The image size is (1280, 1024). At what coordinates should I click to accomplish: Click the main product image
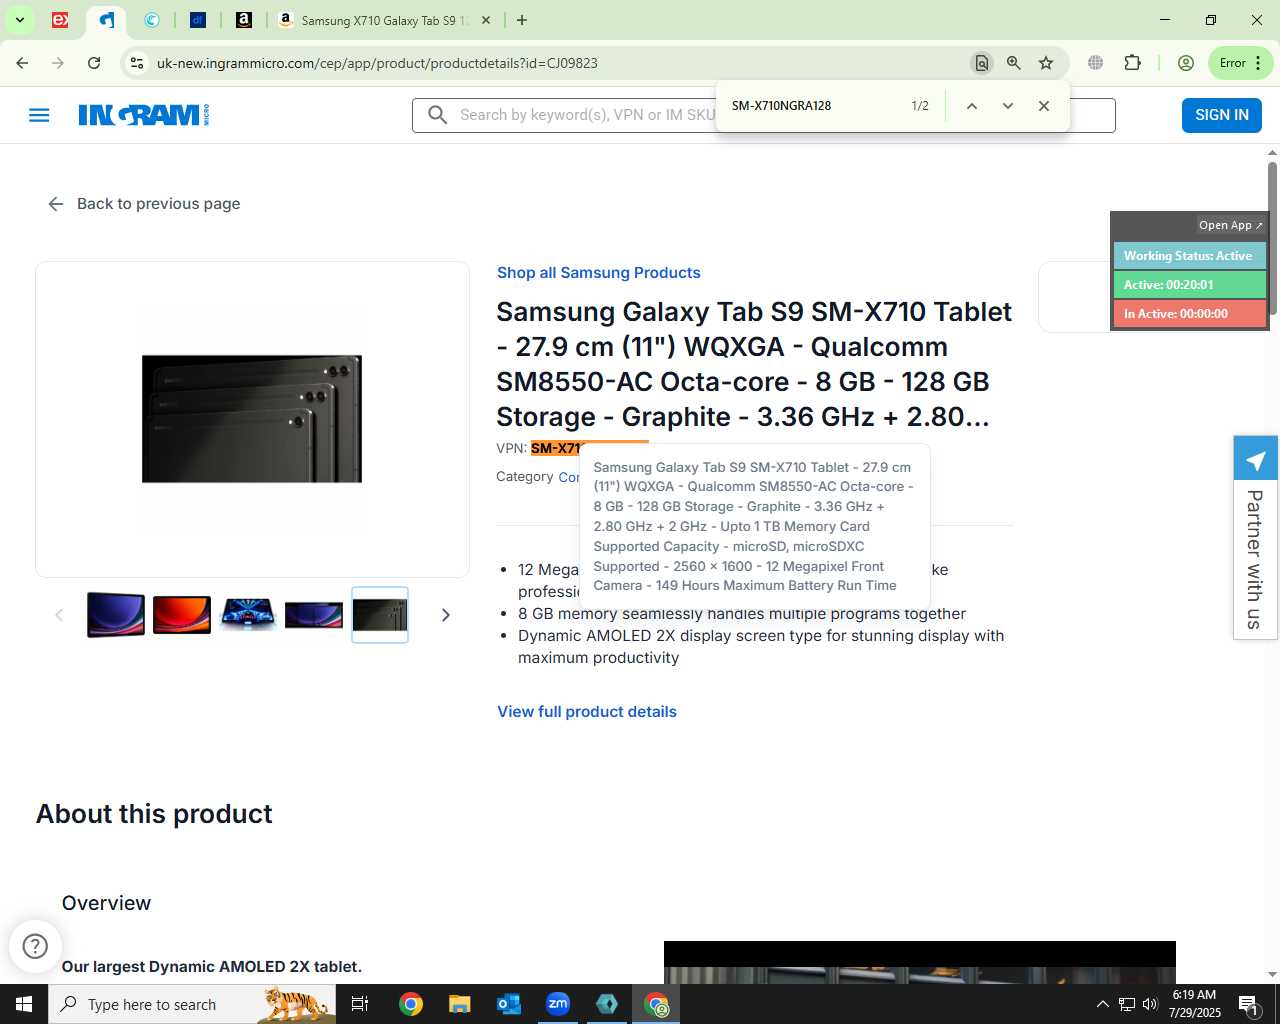point(252,419)
